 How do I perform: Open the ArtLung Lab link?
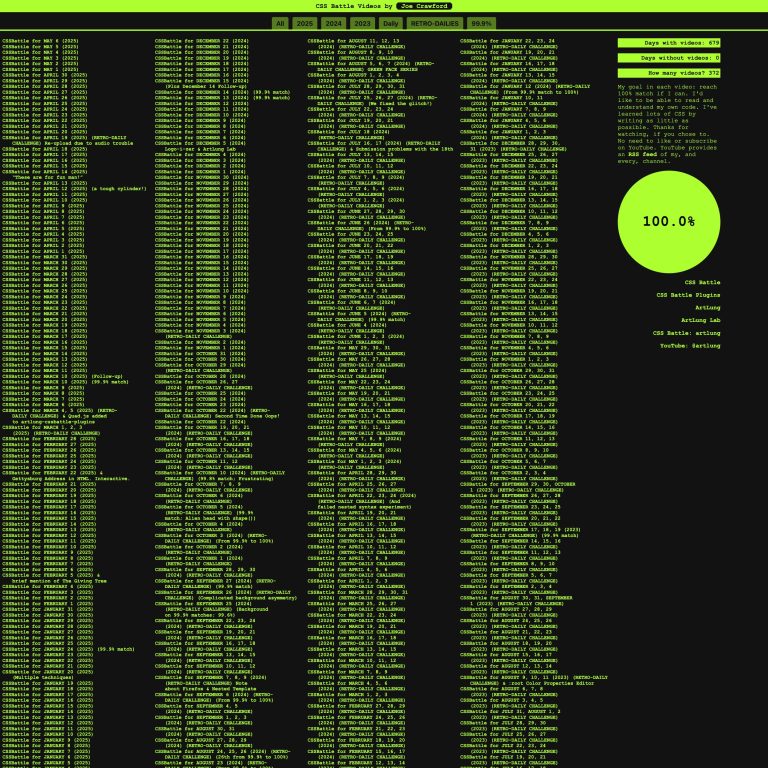pyautogui.click(x=700, y=320)
